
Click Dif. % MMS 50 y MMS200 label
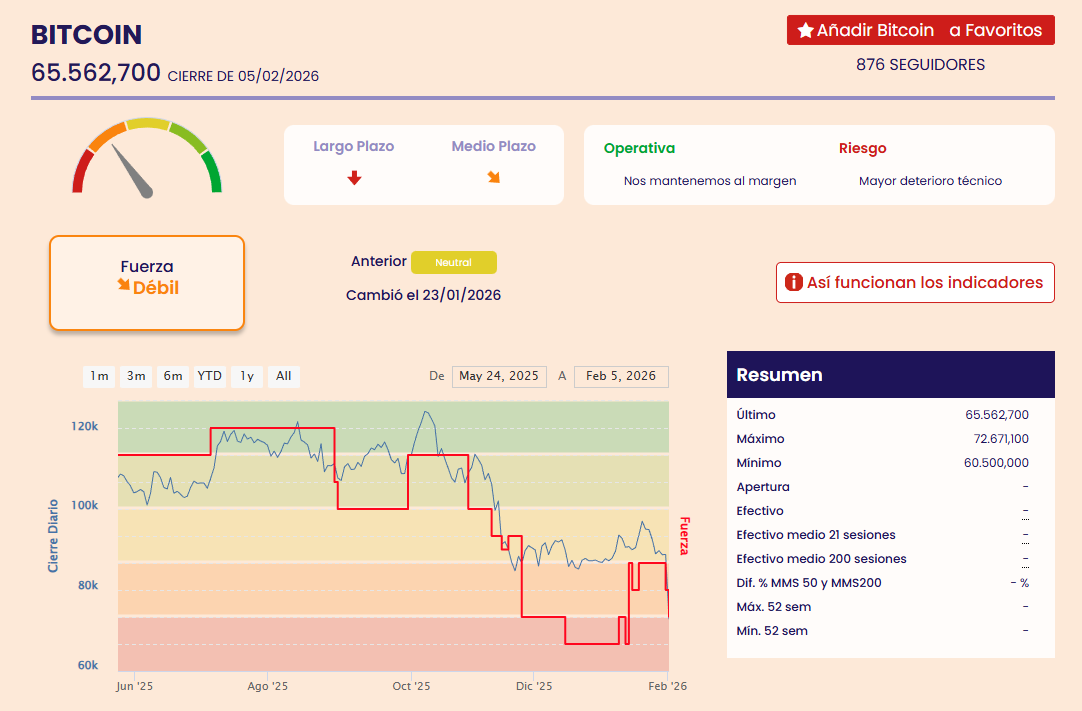coord(809,583)
